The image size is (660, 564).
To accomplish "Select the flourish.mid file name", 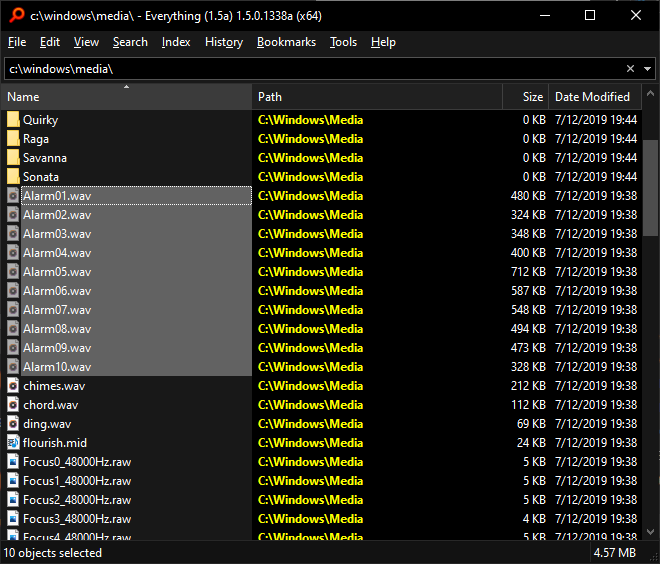I will (x=55, y=443).
